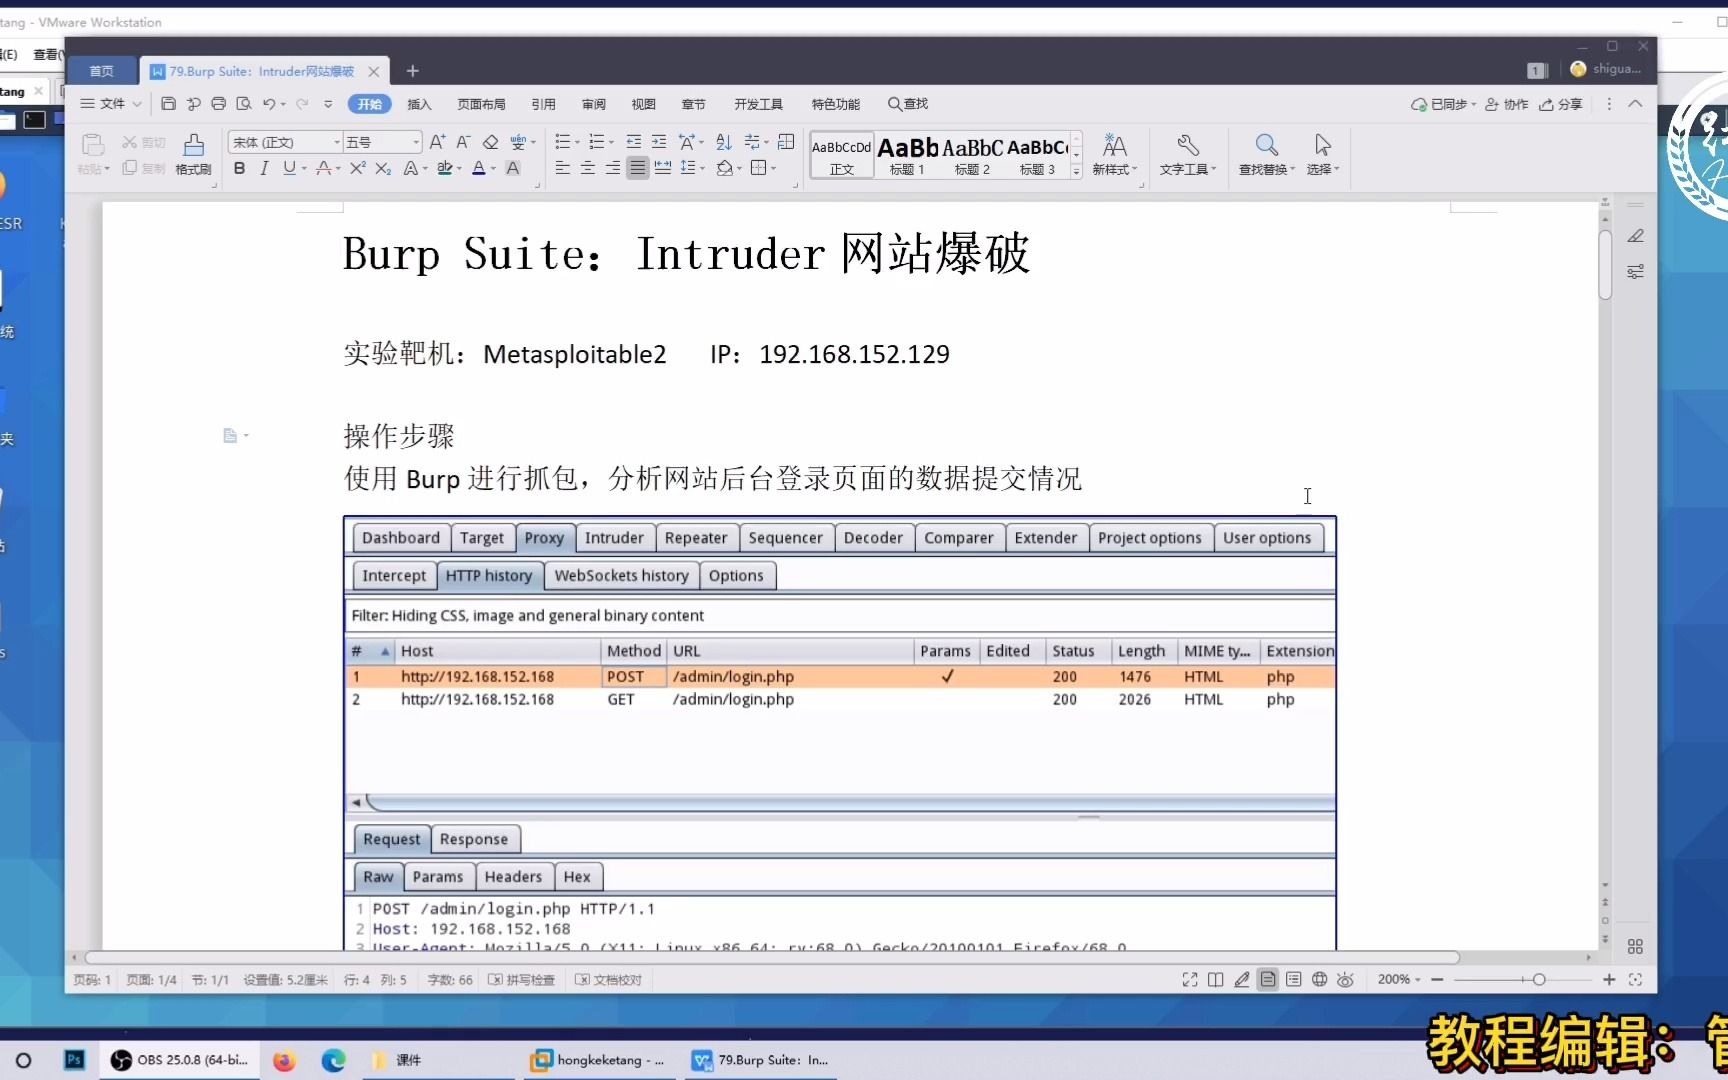Click the font color A swatch
This screenshot has height=1080, width=1728.
479,168
